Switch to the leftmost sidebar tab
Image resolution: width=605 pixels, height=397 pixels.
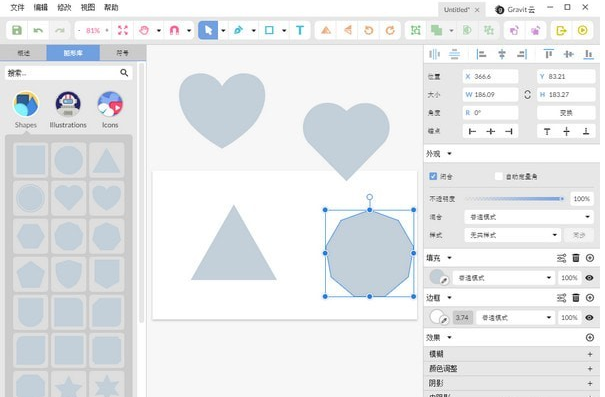(24, 53)
